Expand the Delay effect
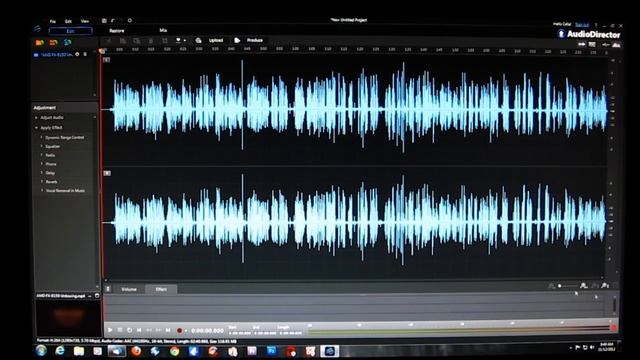Image resolution: width=640 pixels, height=360 pixels. coord(42,173)
